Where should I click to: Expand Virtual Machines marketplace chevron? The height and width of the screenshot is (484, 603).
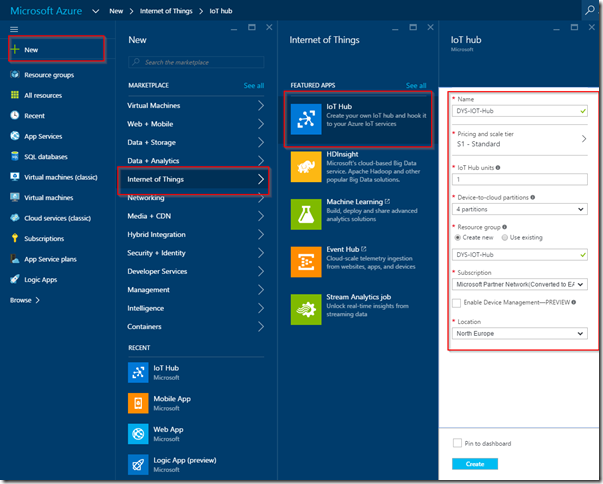(261, 105)
